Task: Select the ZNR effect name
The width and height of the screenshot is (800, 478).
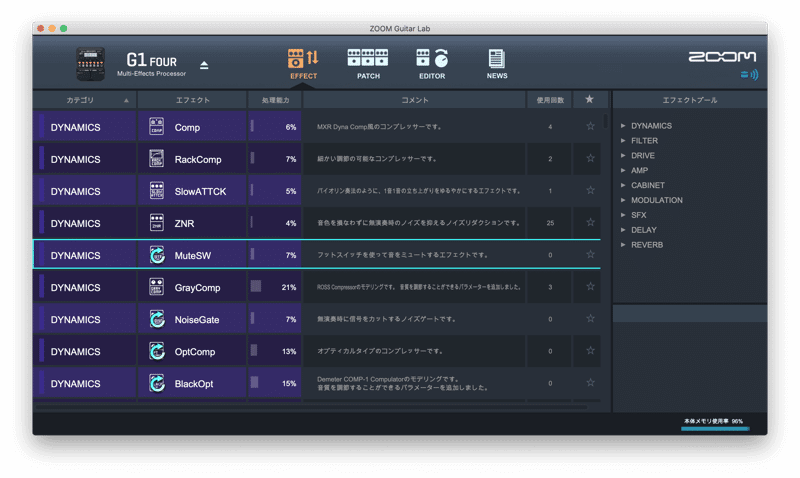Action: (184, 223)
